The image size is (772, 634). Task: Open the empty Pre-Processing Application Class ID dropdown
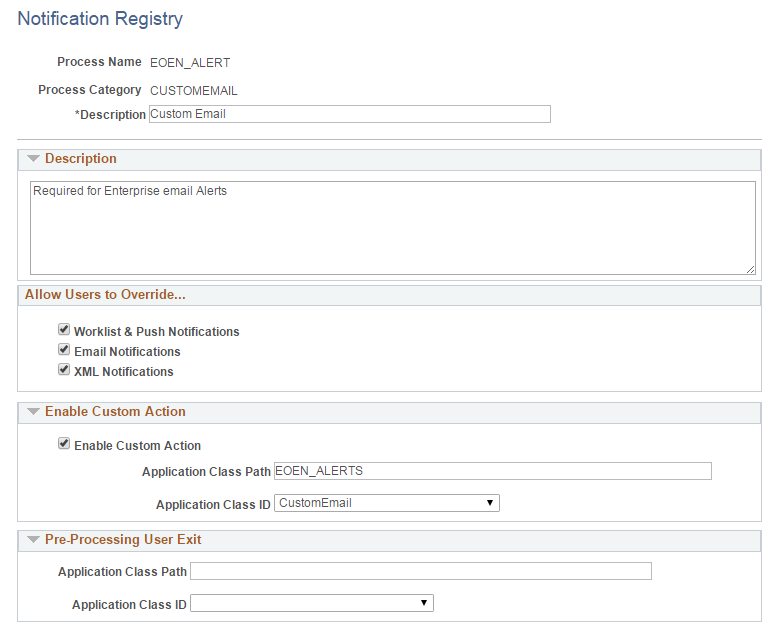tap(312, 603)
